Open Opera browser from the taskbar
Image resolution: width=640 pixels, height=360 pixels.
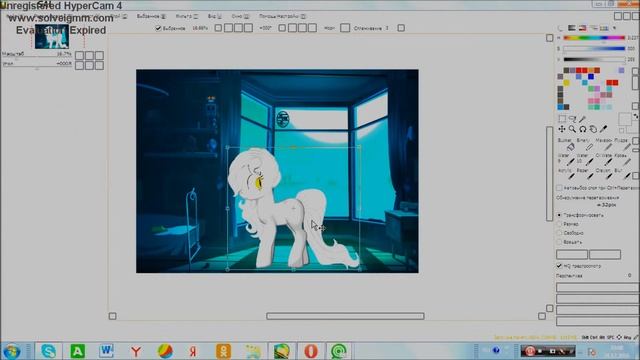click(311, 351)
